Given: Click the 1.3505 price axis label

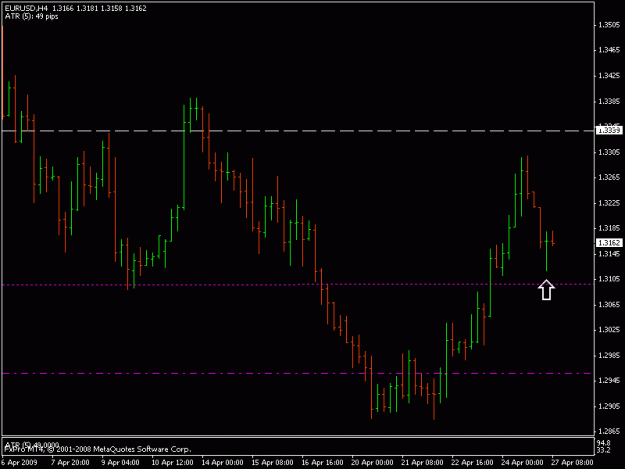Looking at the screenshot, I should tap(609, 25).
